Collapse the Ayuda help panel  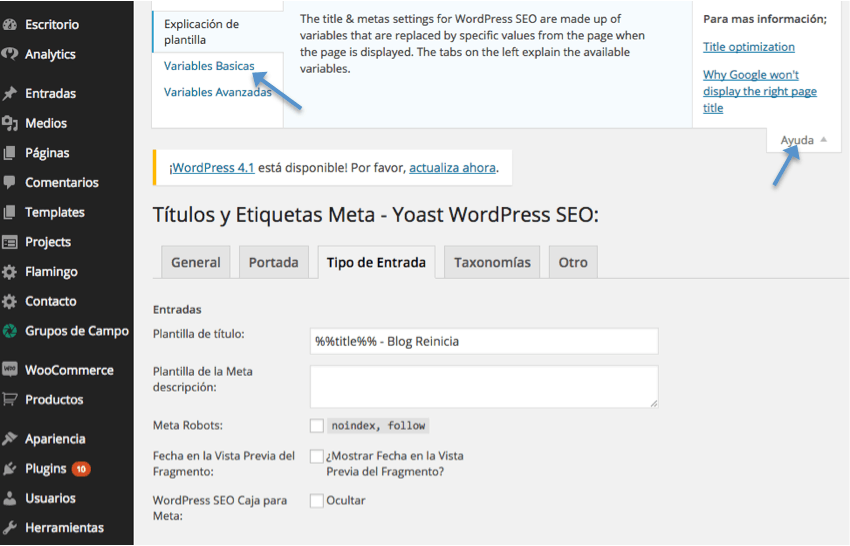(x=804, y=140)
